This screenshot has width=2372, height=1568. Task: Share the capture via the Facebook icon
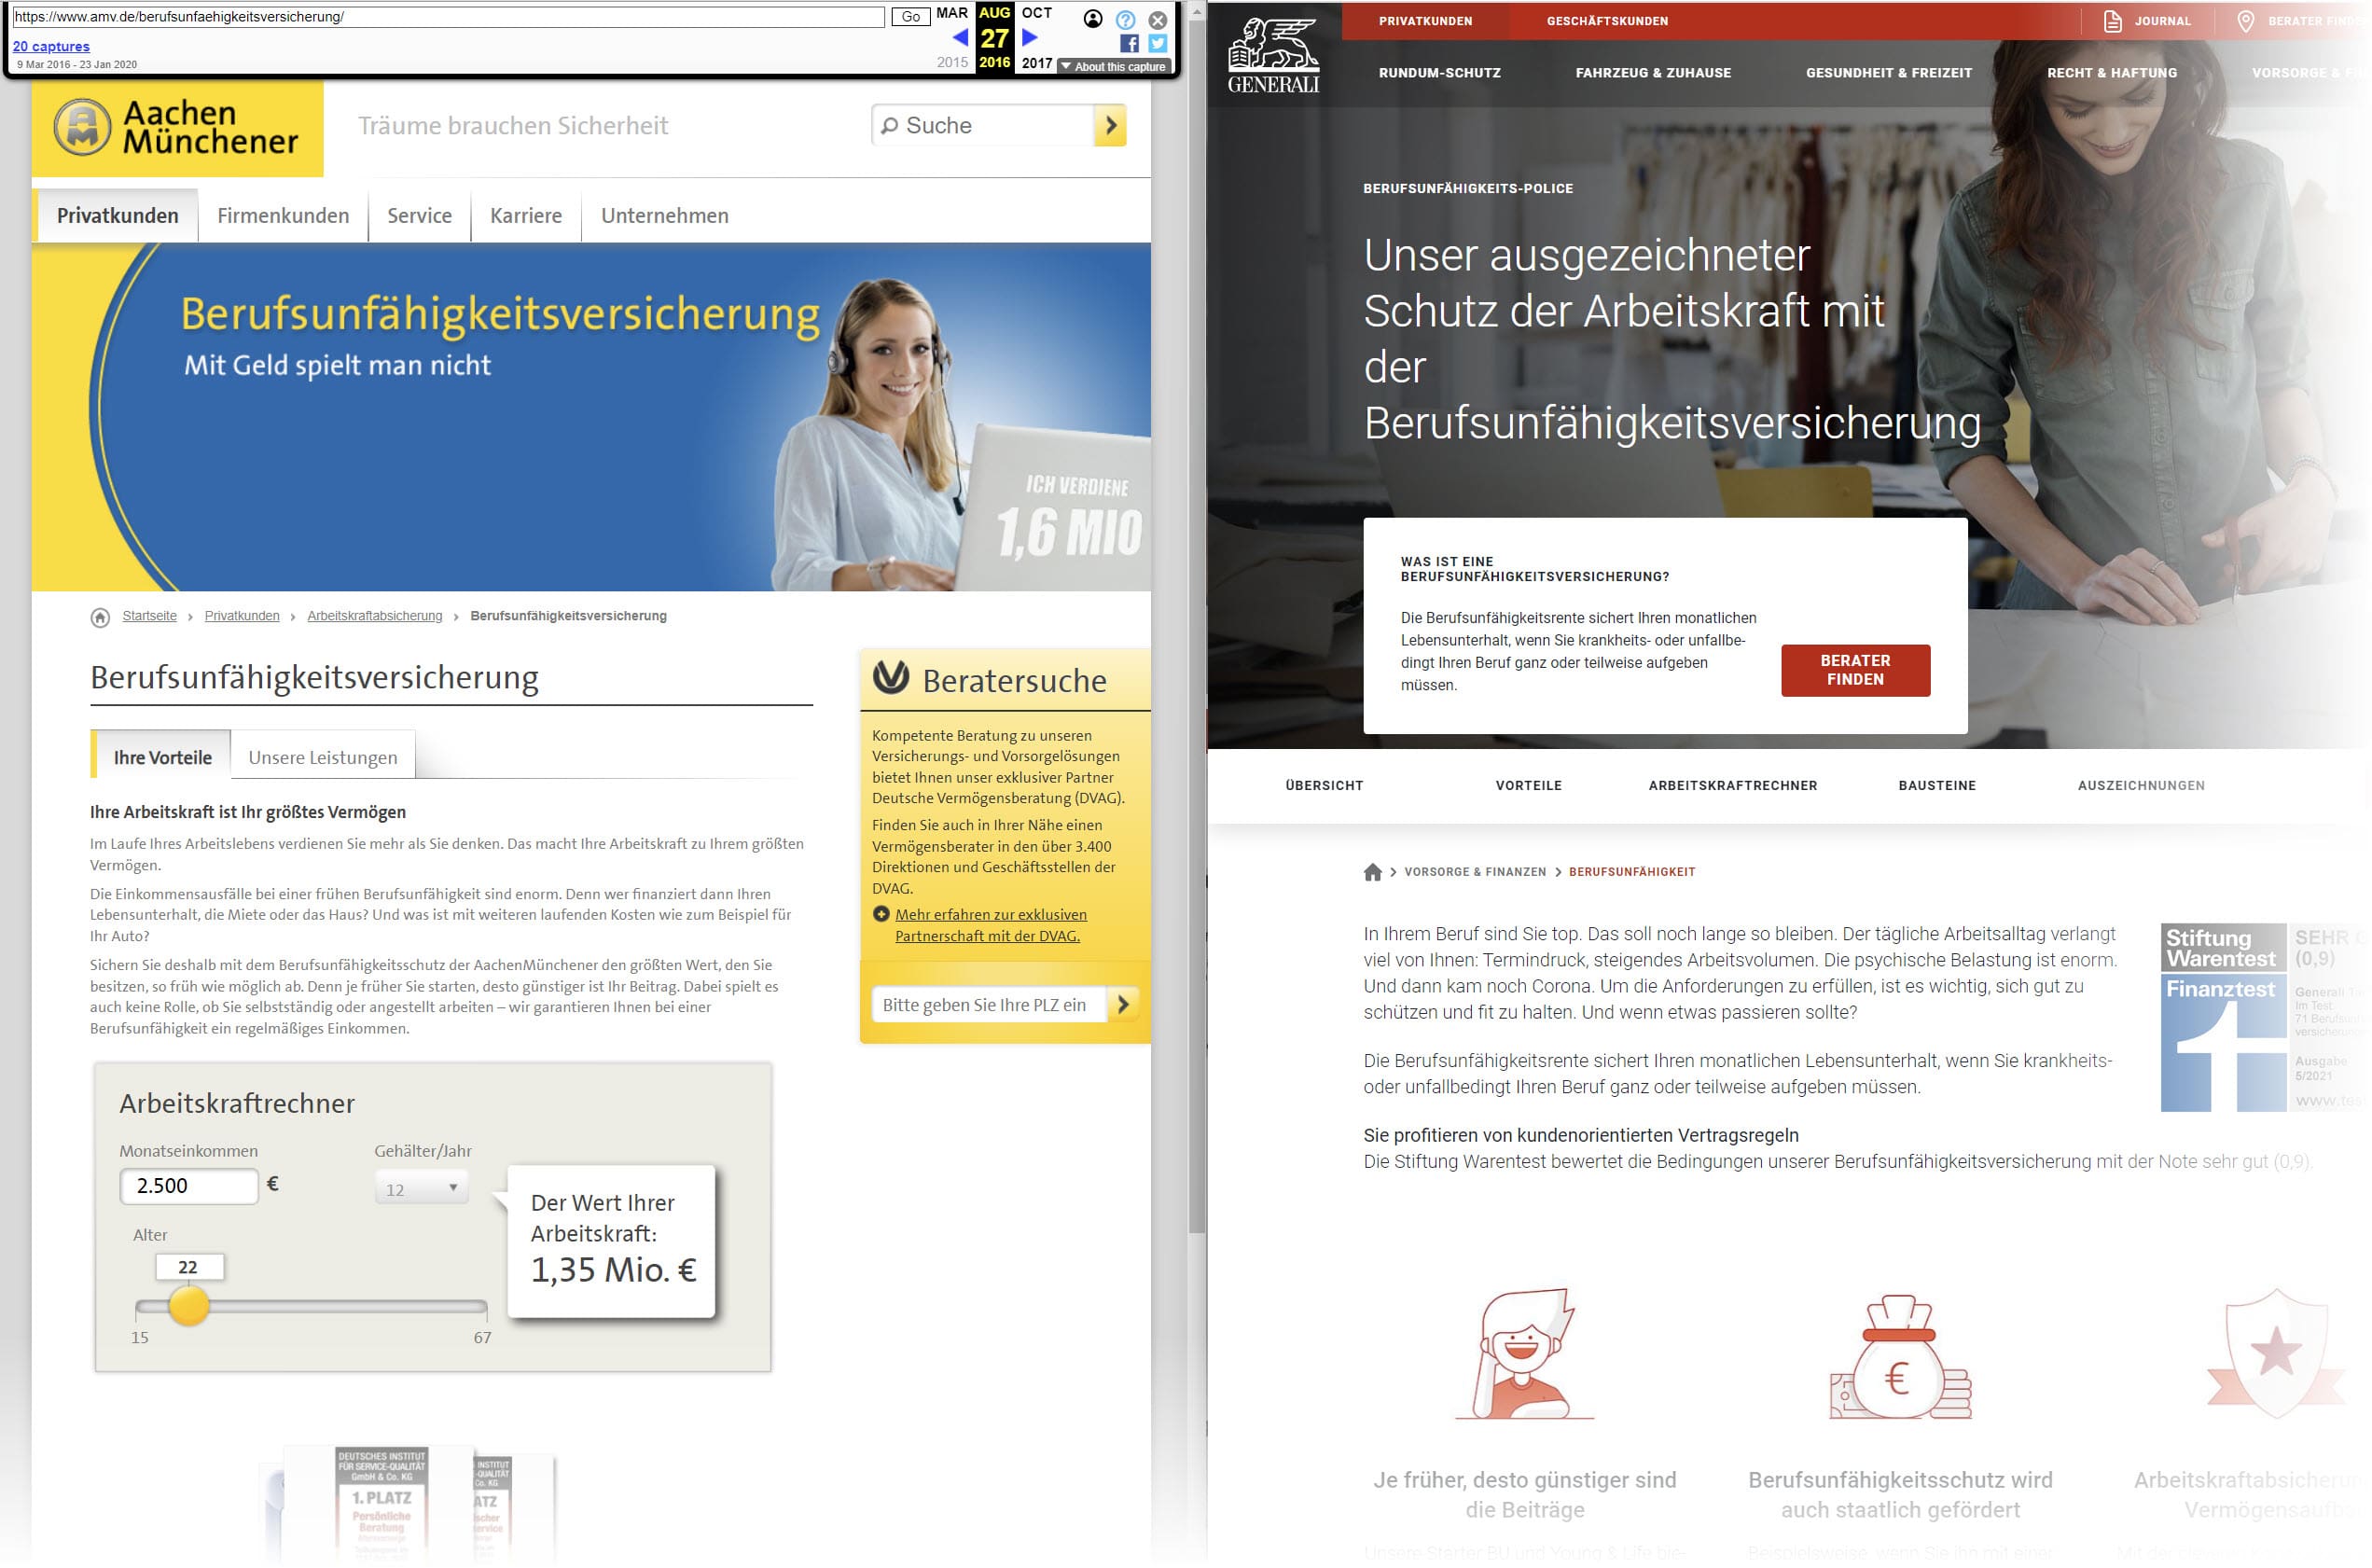(1131, 43)
